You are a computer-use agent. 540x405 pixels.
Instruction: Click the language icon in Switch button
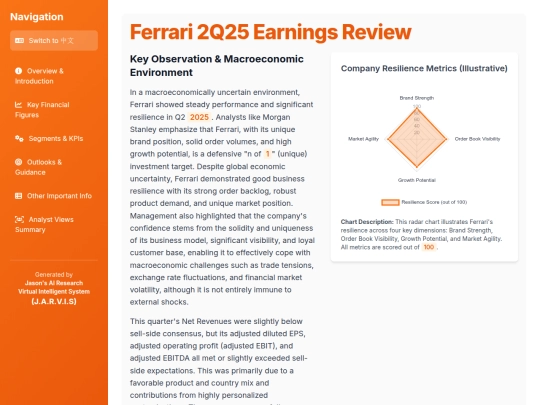click(x=19, y=41)
